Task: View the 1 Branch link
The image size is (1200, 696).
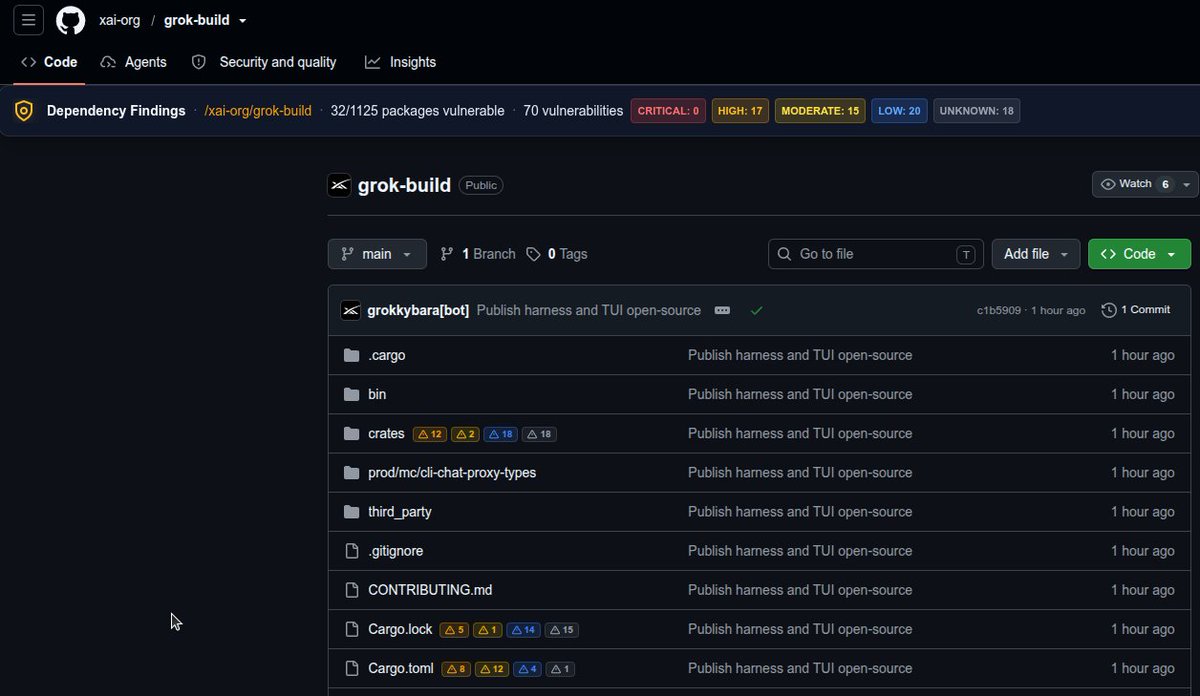Action: (x=478, y=254)
